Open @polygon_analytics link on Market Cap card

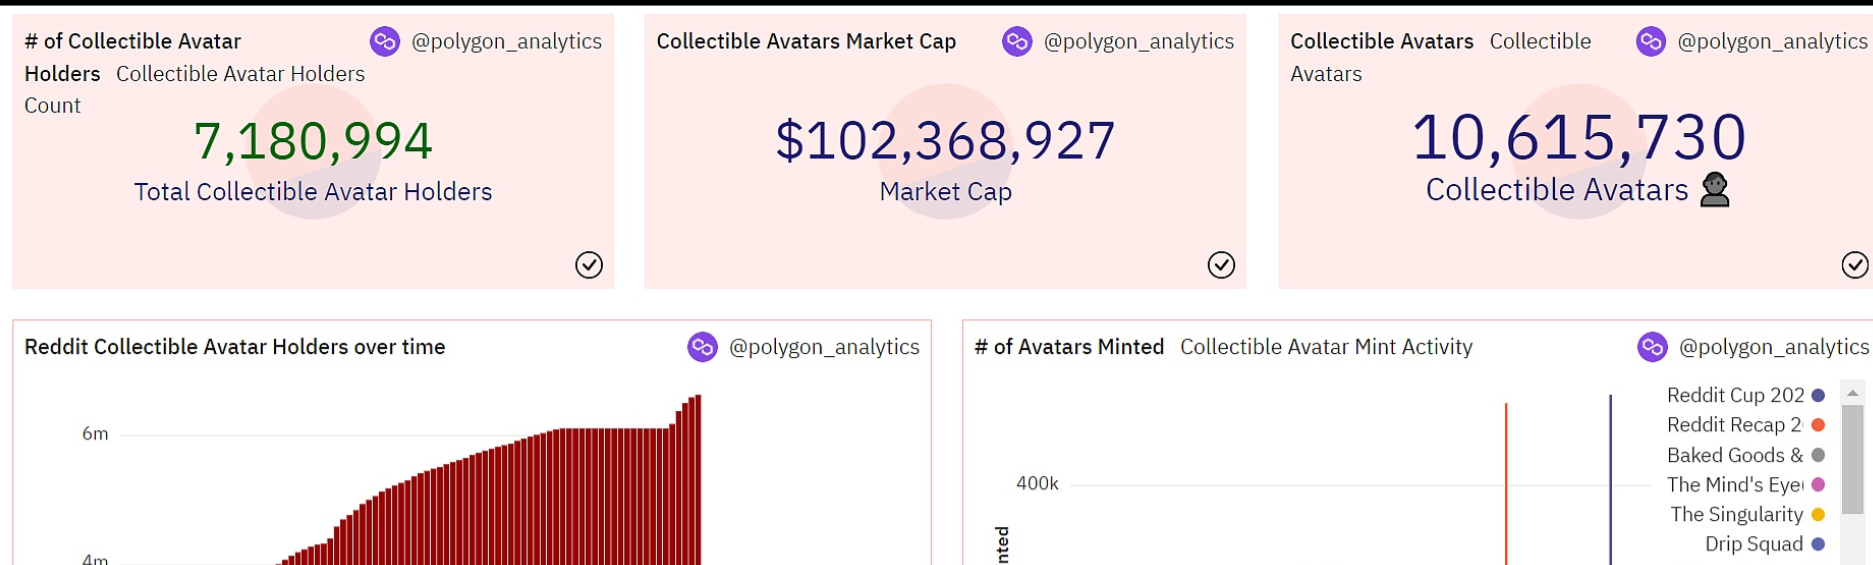pyautogui.click(x=1138, y=41)
